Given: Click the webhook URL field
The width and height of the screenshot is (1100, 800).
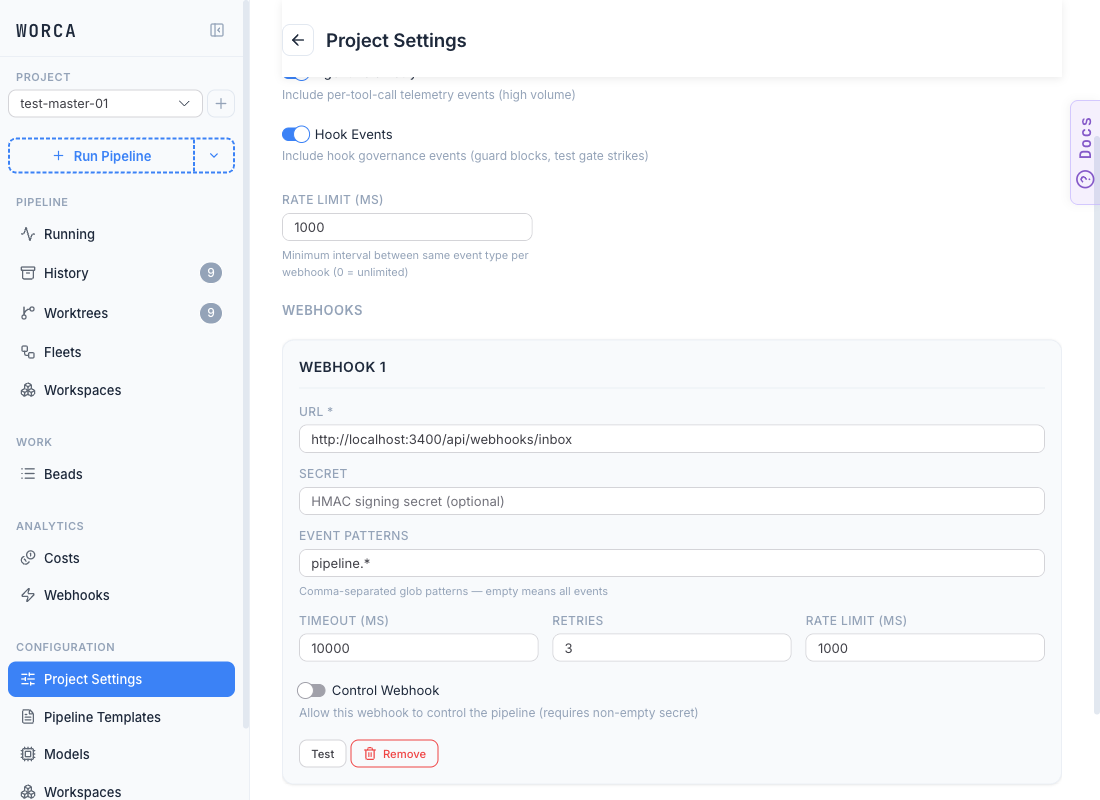Looking at the screenshot, I should (671, 439).
